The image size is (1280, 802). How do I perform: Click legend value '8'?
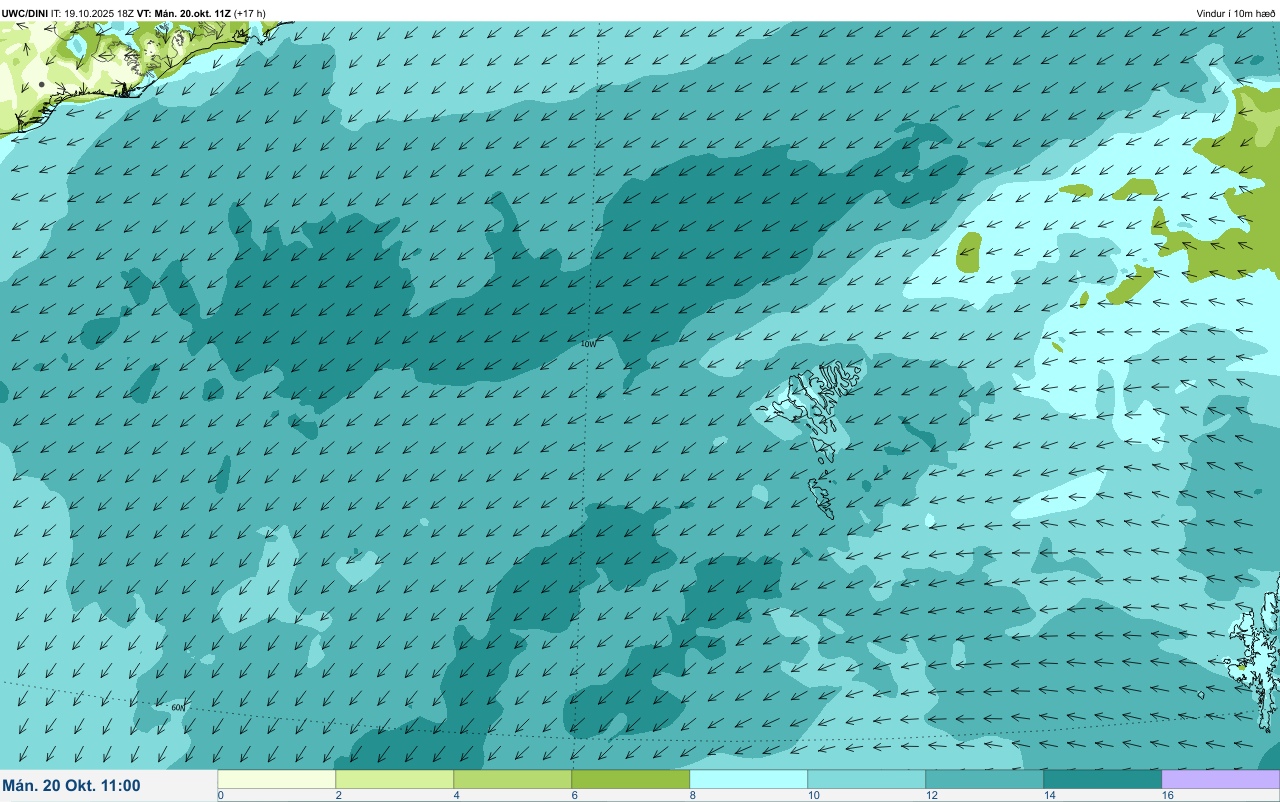[692, 795]
